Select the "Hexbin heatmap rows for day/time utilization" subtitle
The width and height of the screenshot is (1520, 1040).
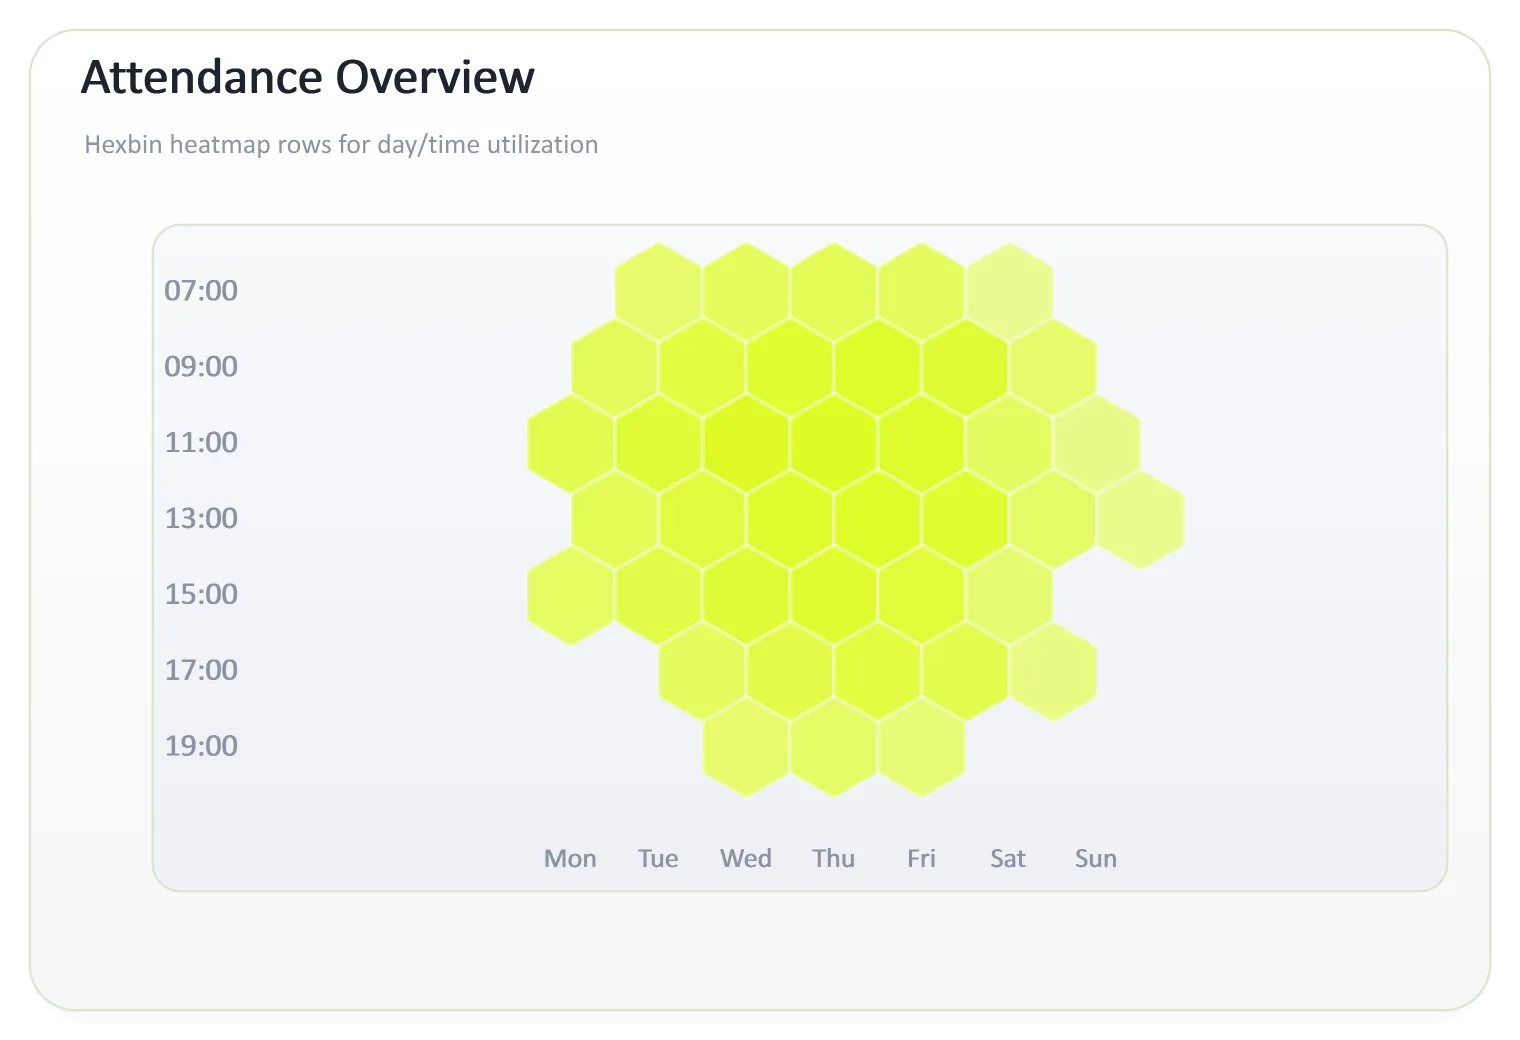tap(341, 145)
